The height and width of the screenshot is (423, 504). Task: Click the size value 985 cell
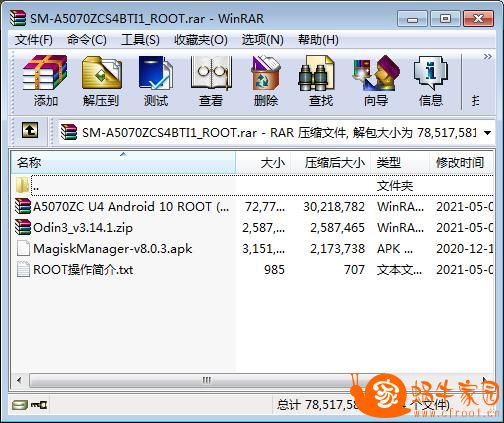pyautogui.click(x=274, y=270)
